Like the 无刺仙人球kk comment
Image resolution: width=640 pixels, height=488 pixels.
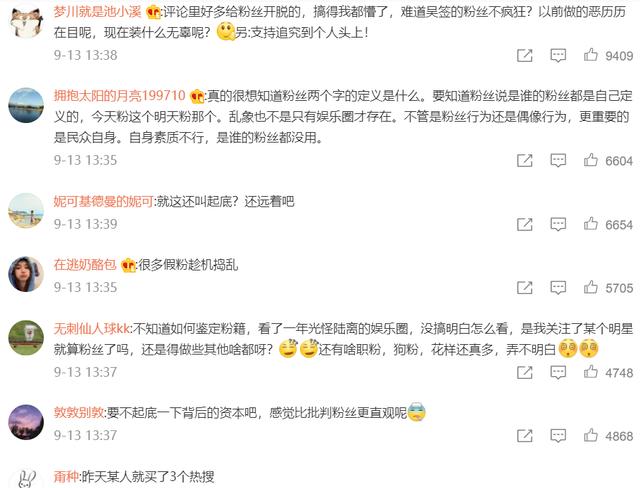[591, 372]
